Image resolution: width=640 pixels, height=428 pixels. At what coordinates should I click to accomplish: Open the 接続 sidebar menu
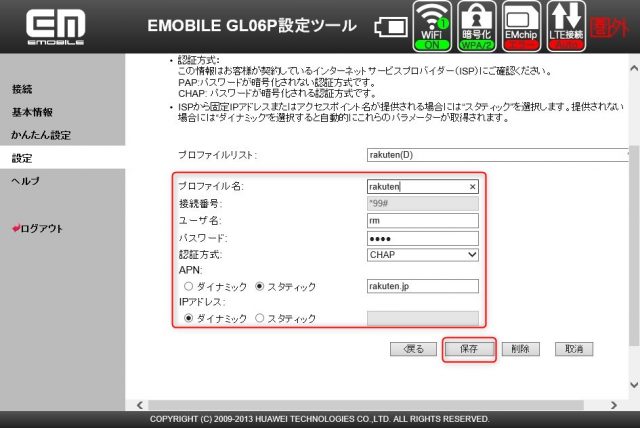[x=22, y=89]
